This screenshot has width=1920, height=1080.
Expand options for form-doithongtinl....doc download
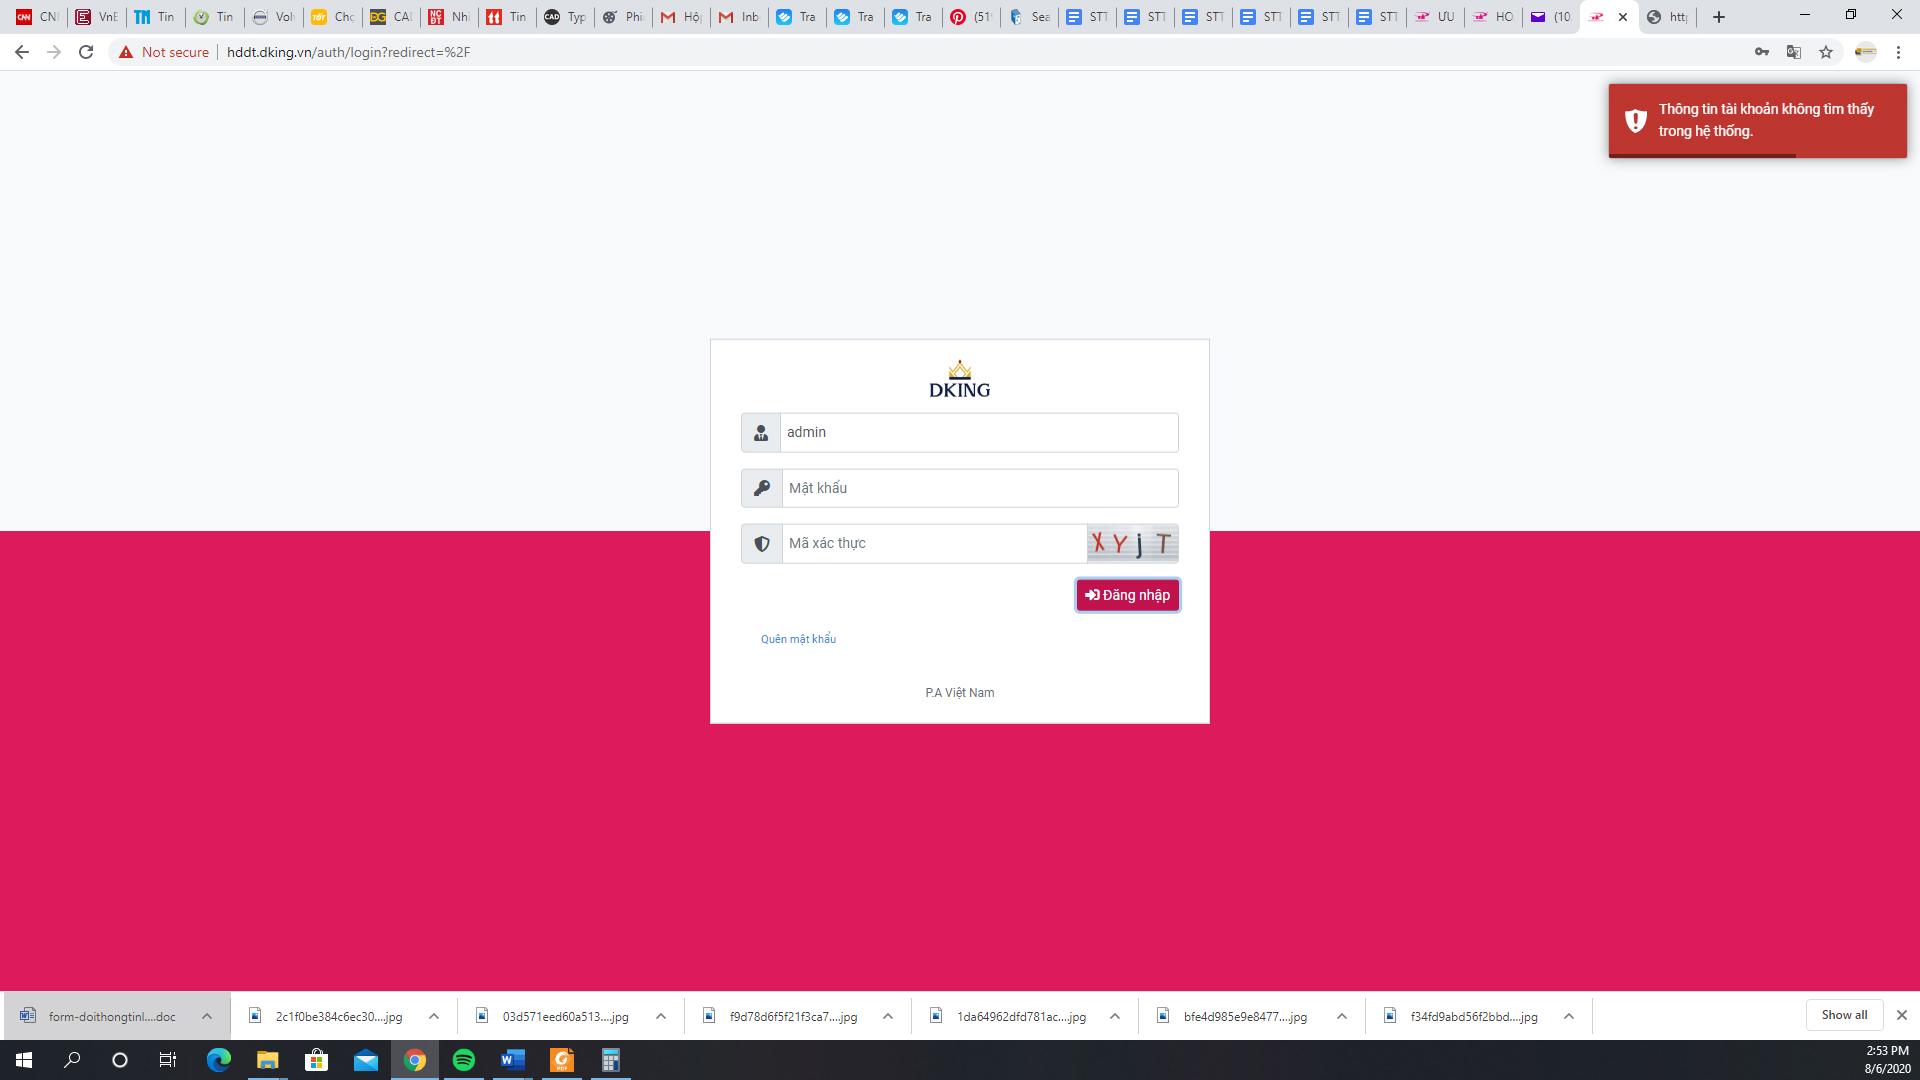(x=207, y=1016)
